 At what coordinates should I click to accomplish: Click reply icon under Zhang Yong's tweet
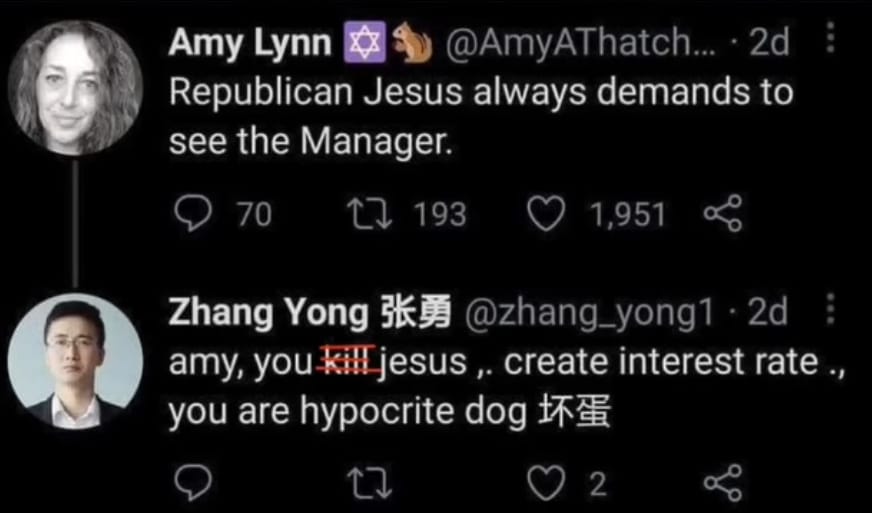click(188, 484)
